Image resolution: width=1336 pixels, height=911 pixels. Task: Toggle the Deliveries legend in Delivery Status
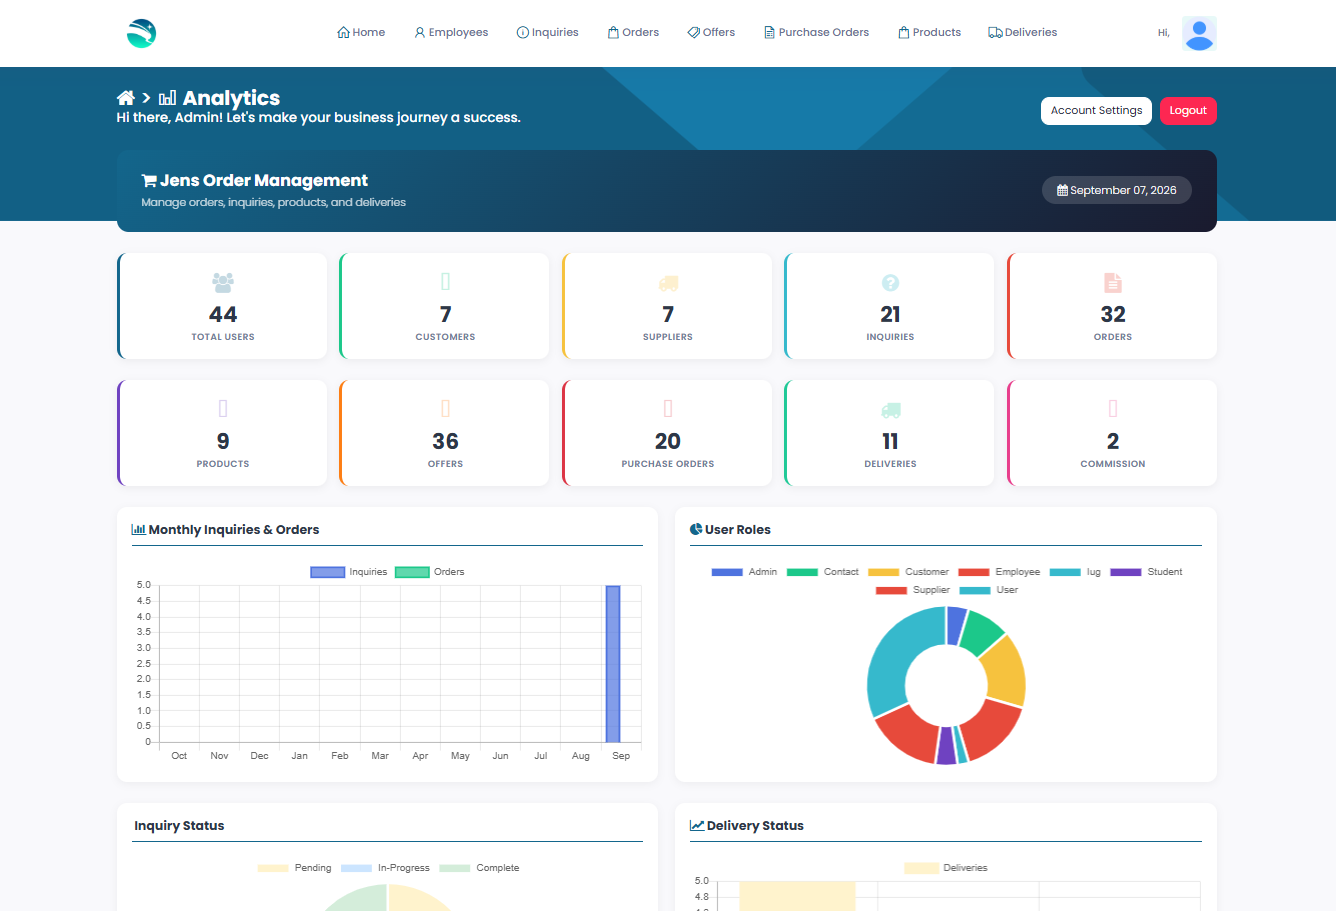point(945,868)
